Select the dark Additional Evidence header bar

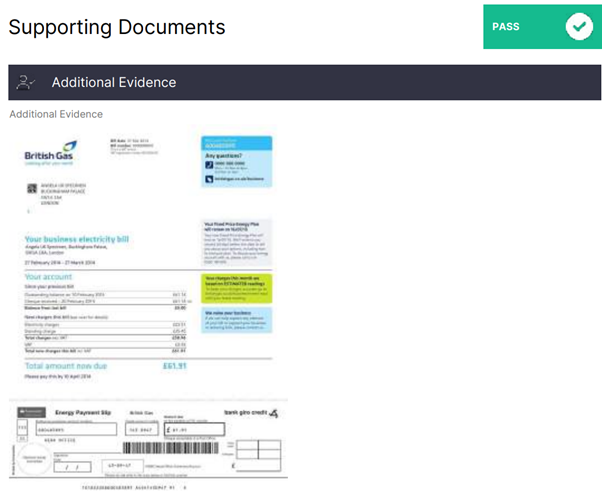click(304, 83)
